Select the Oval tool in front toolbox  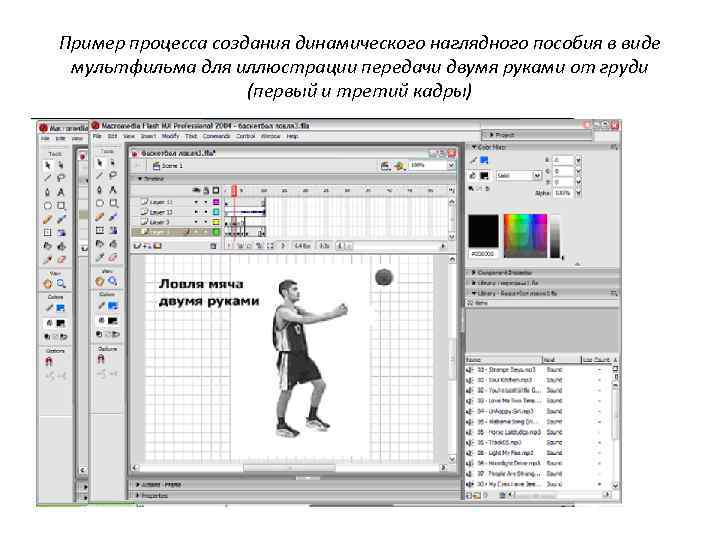click(x=100, y=203)
